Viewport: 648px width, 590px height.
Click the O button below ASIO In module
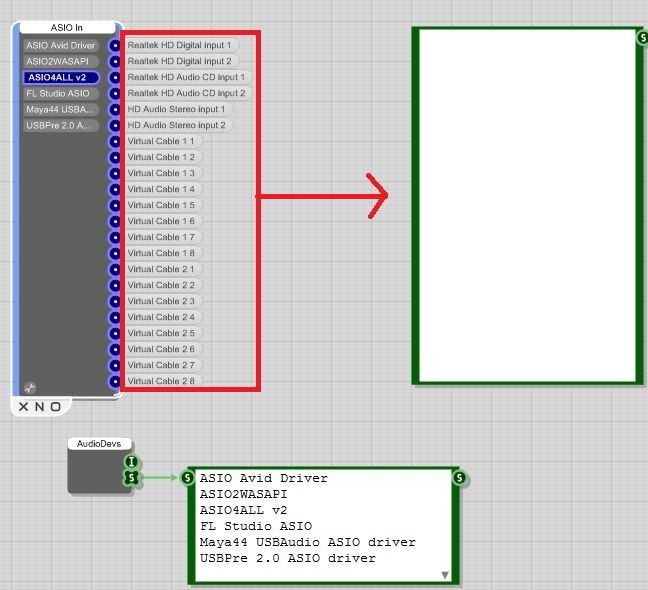coord(55,407)
